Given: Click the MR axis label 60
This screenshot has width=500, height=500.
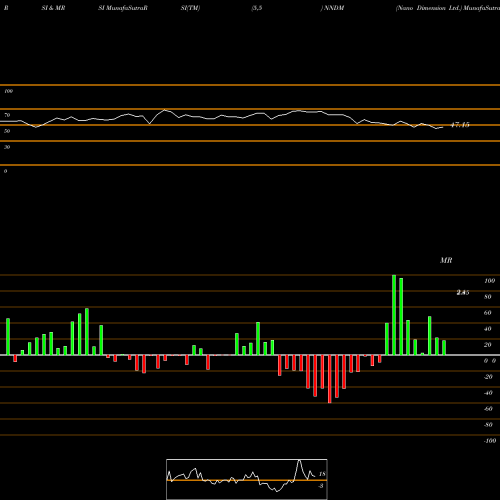Looking at the screenshot, I should (x=488, y=313).
